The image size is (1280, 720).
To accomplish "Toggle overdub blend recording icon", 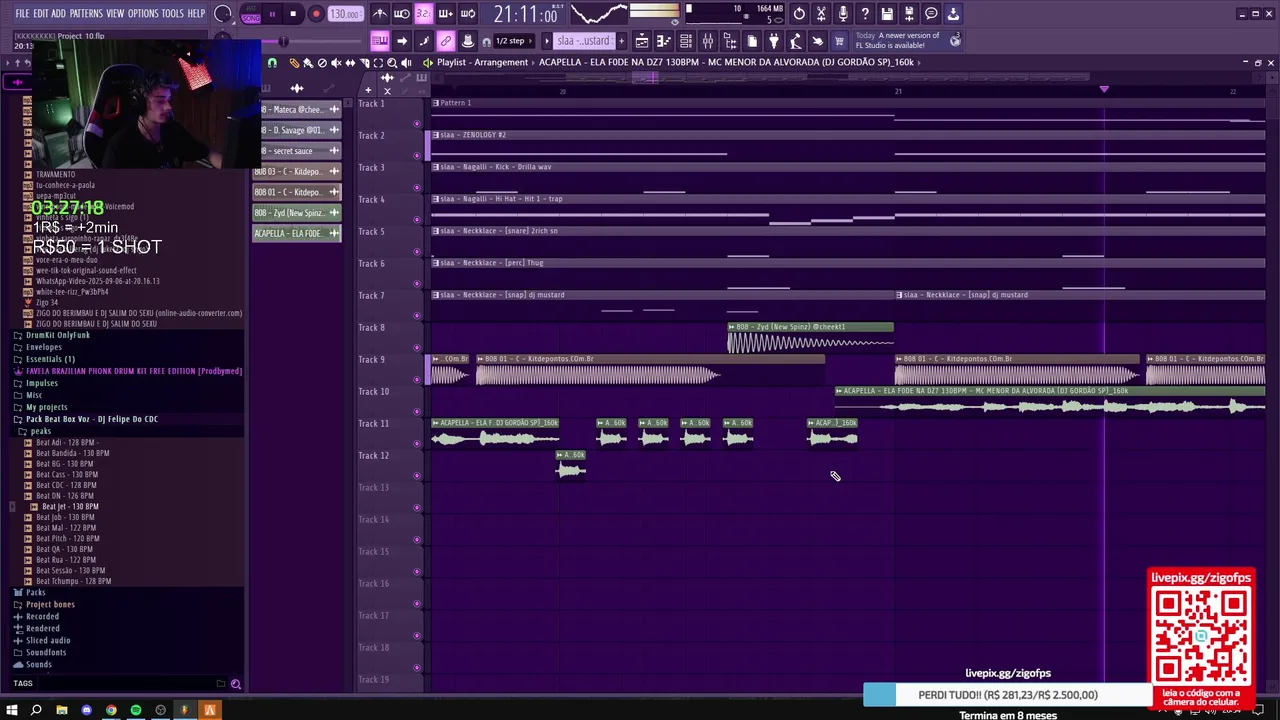I will 445,14.
